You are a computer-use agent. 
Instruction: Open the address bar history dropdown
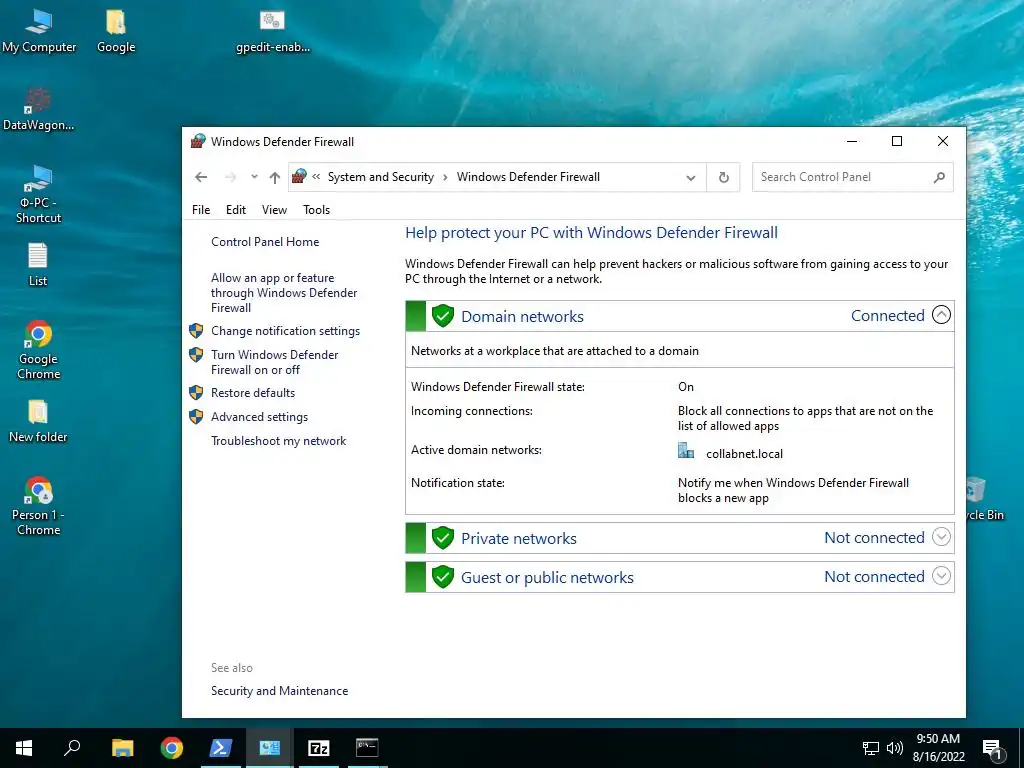[x=690, y=178]
